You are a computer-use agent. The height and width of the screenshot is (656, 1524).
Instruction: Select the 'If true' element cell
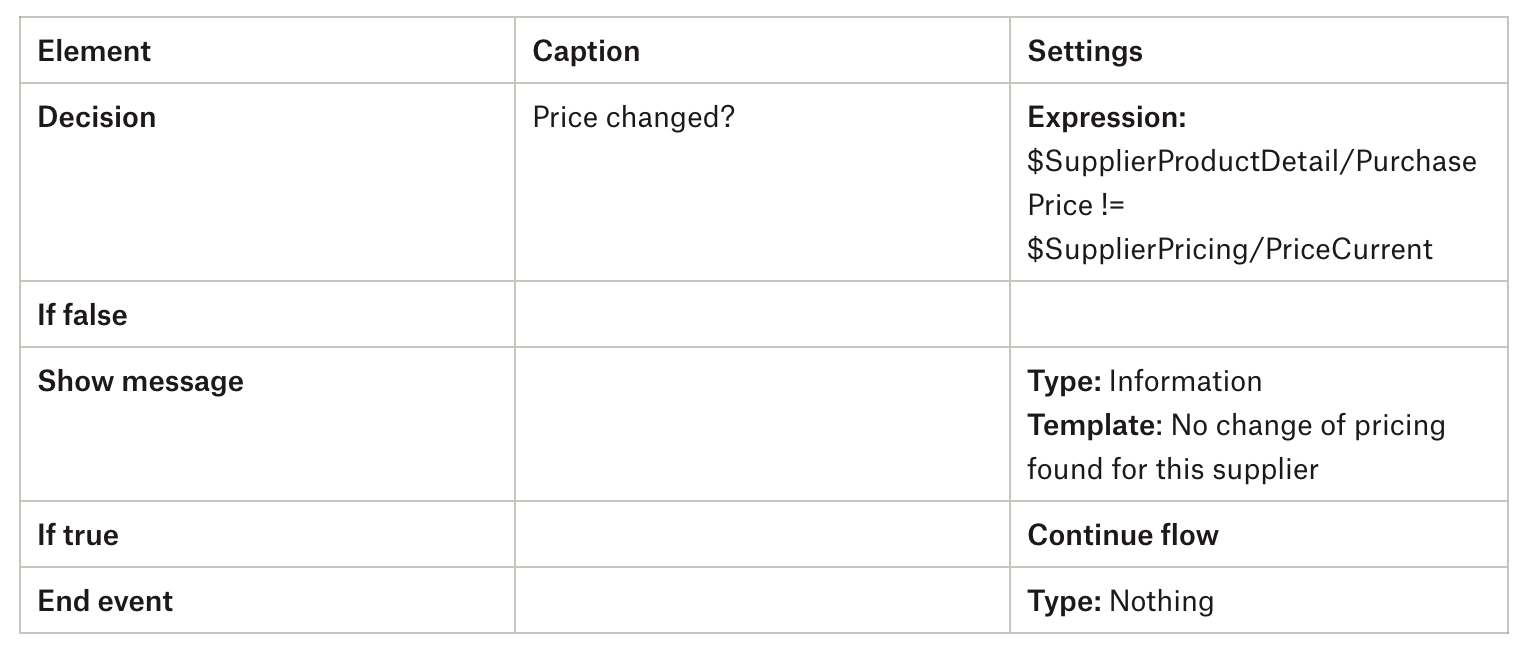point(78,535)
